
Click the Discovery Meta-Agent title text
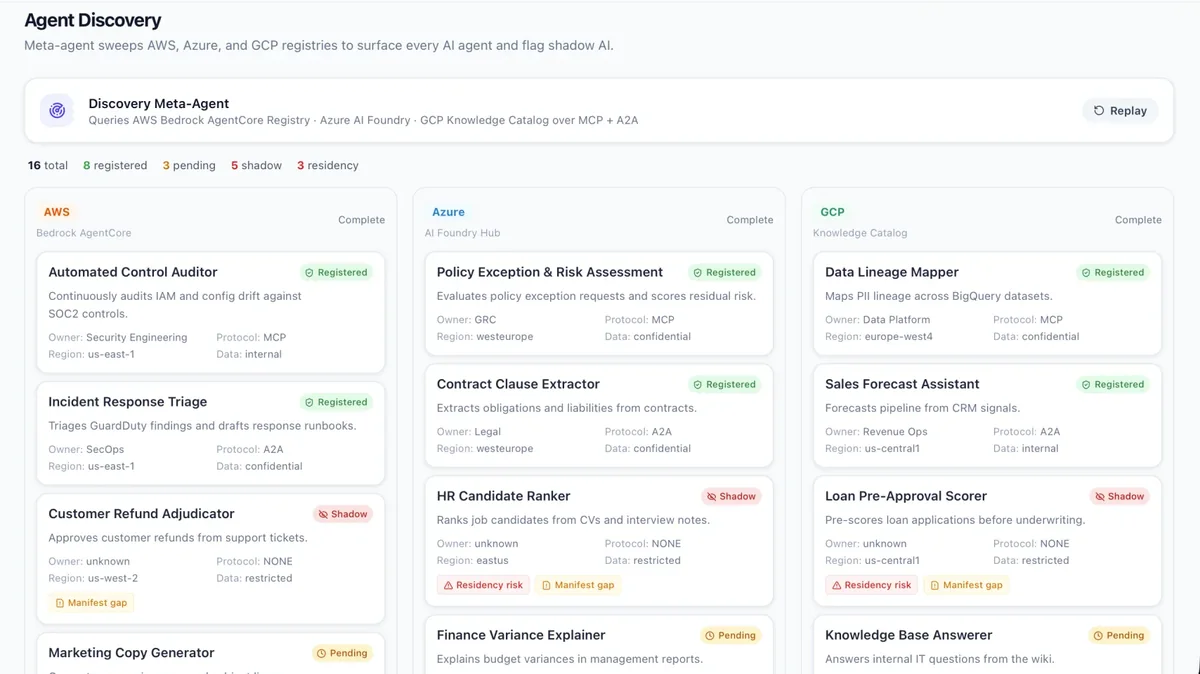point(159,103)
